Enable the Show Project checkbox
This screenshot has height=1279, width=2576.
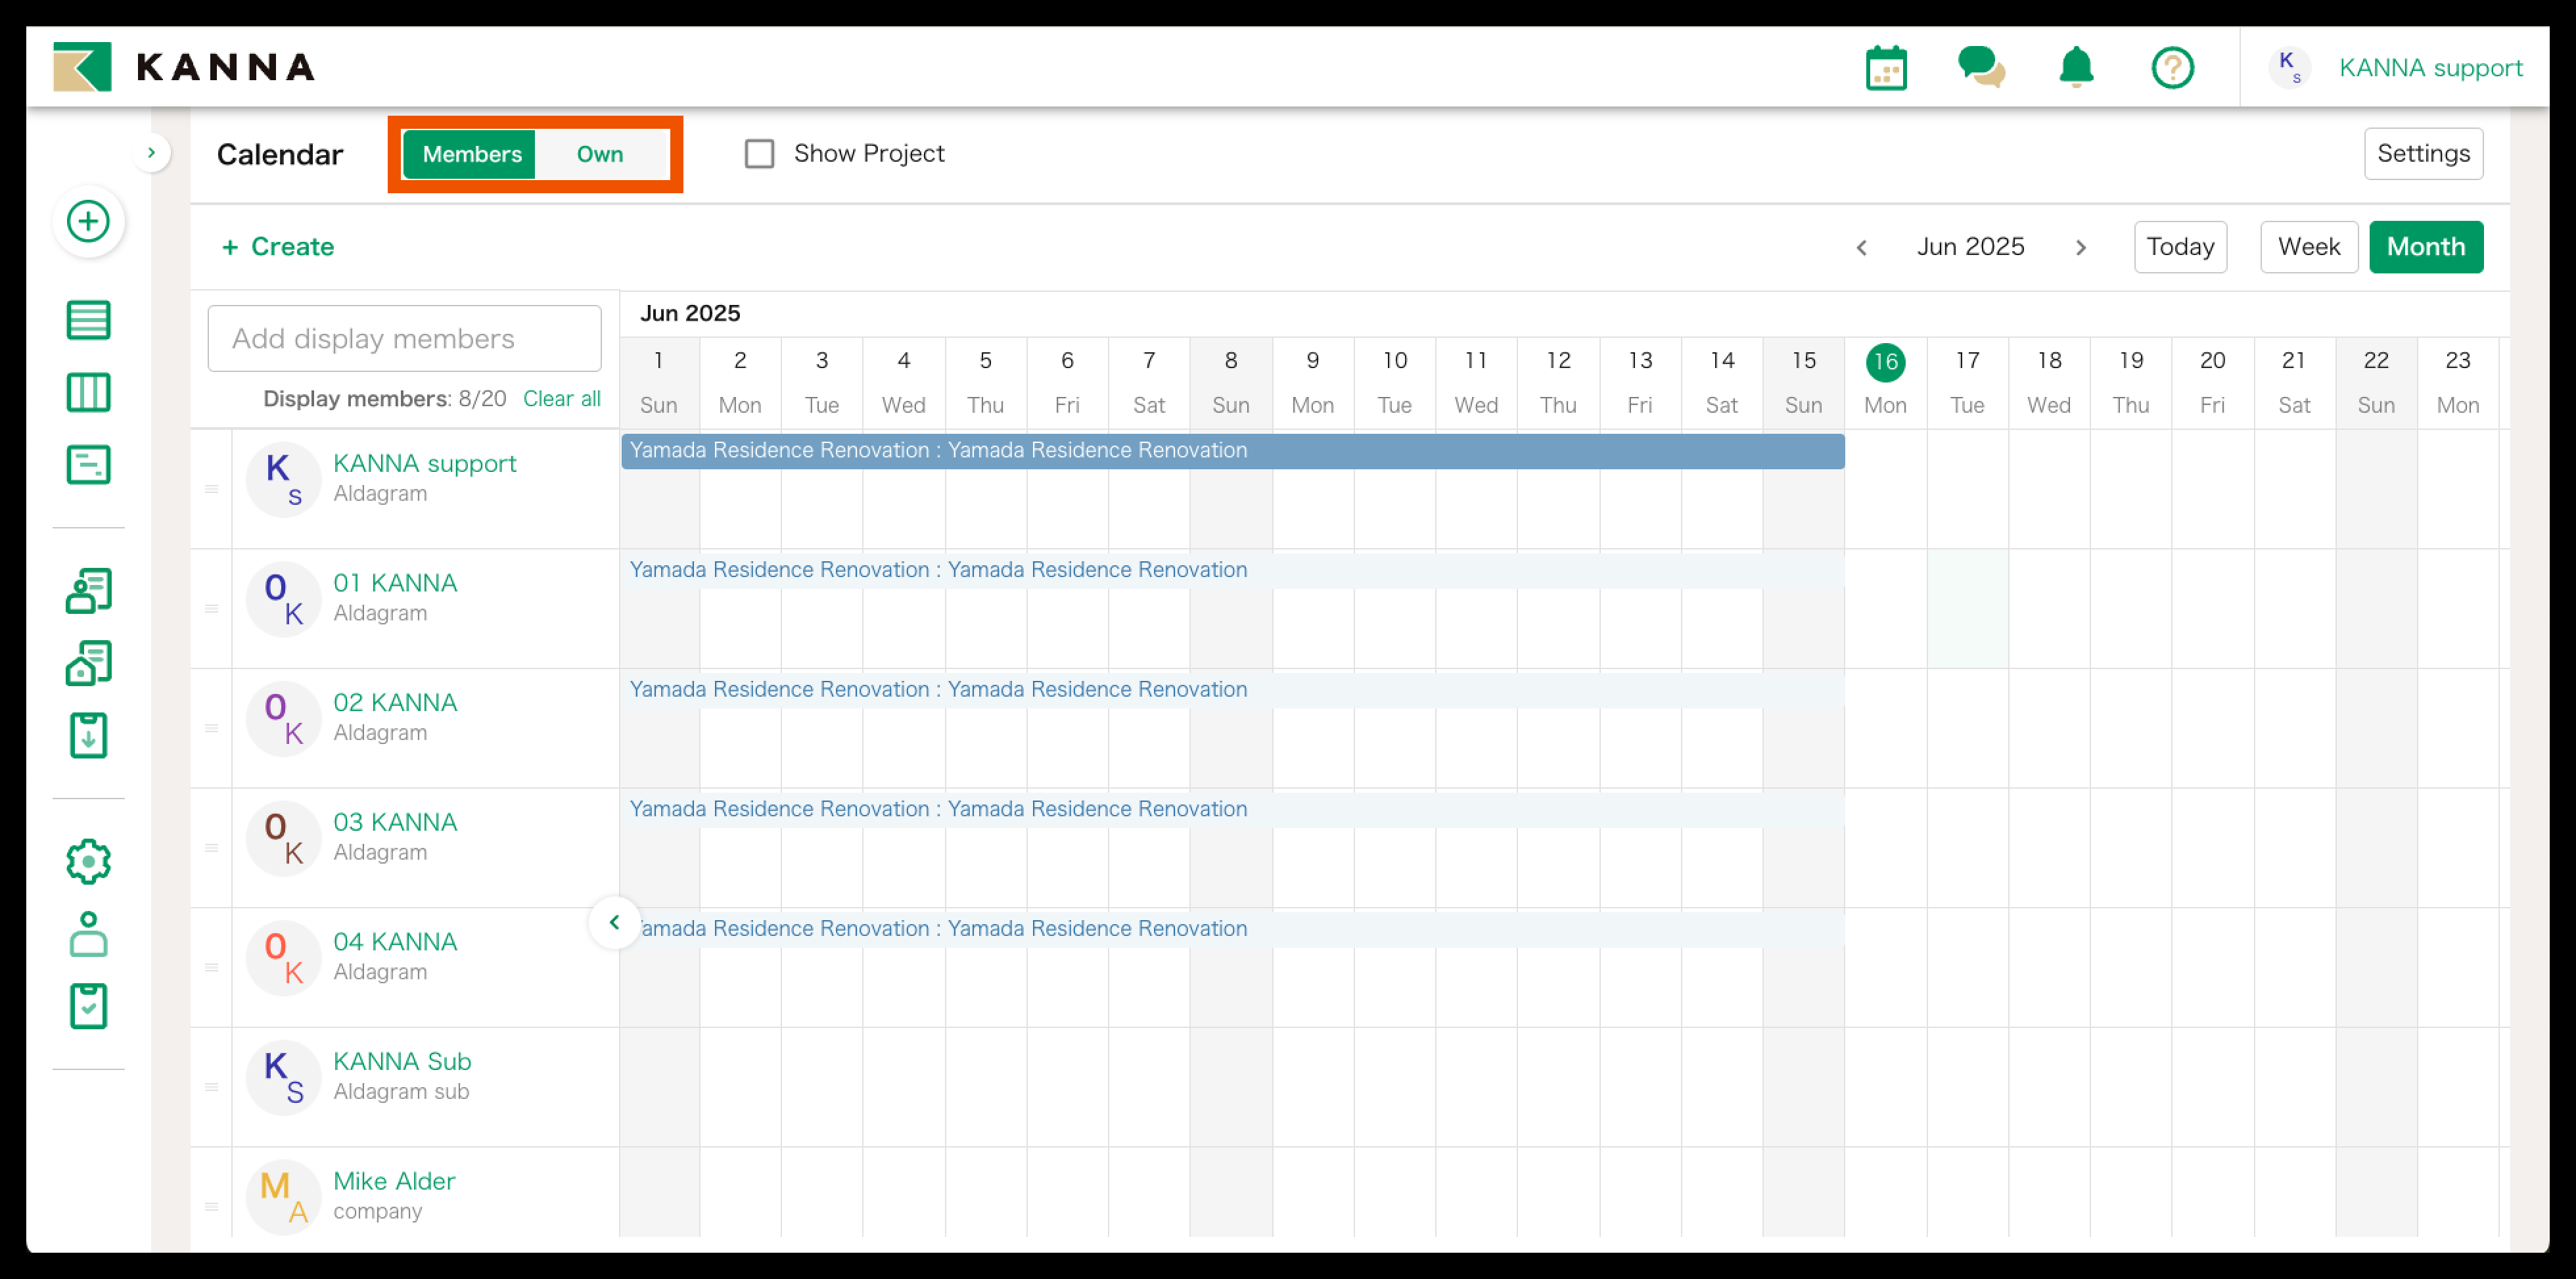(759, 154)
